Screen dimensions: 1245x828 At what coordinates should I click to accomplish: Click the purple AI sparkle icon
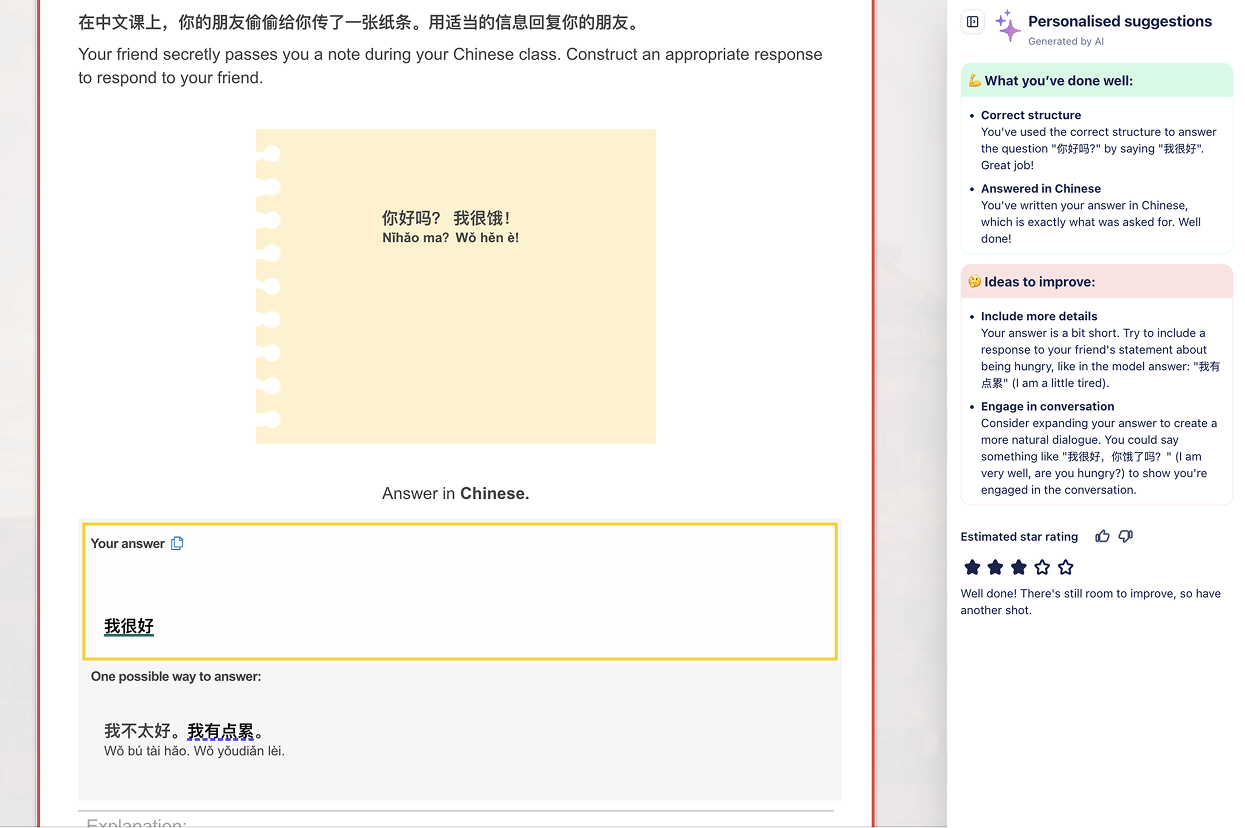tap(1007, 27)
